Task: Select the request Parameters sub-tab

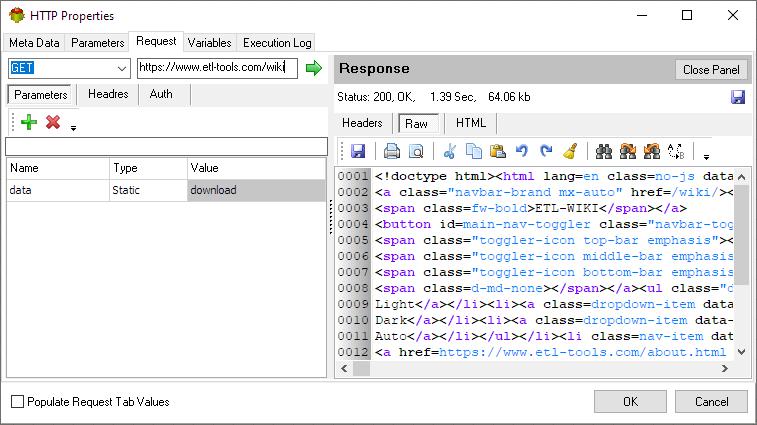Action: click(x=41, y=95)
